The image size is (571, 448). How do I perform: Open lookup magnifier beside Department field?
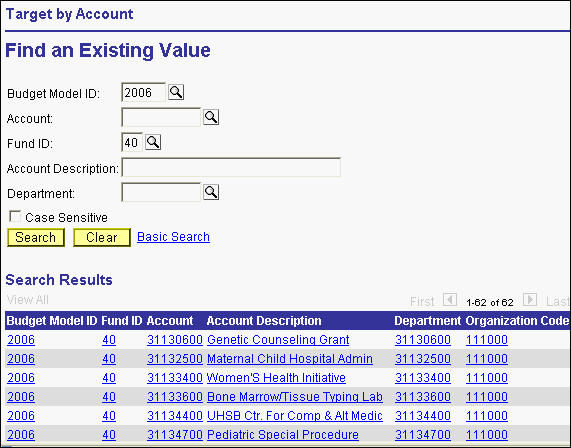(x=211, y=192)
